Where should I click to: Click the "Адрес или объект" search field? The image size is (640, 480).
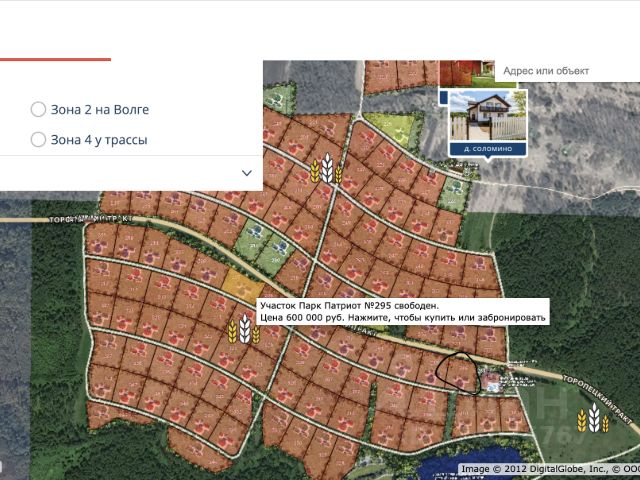click(x=567, y=71)
